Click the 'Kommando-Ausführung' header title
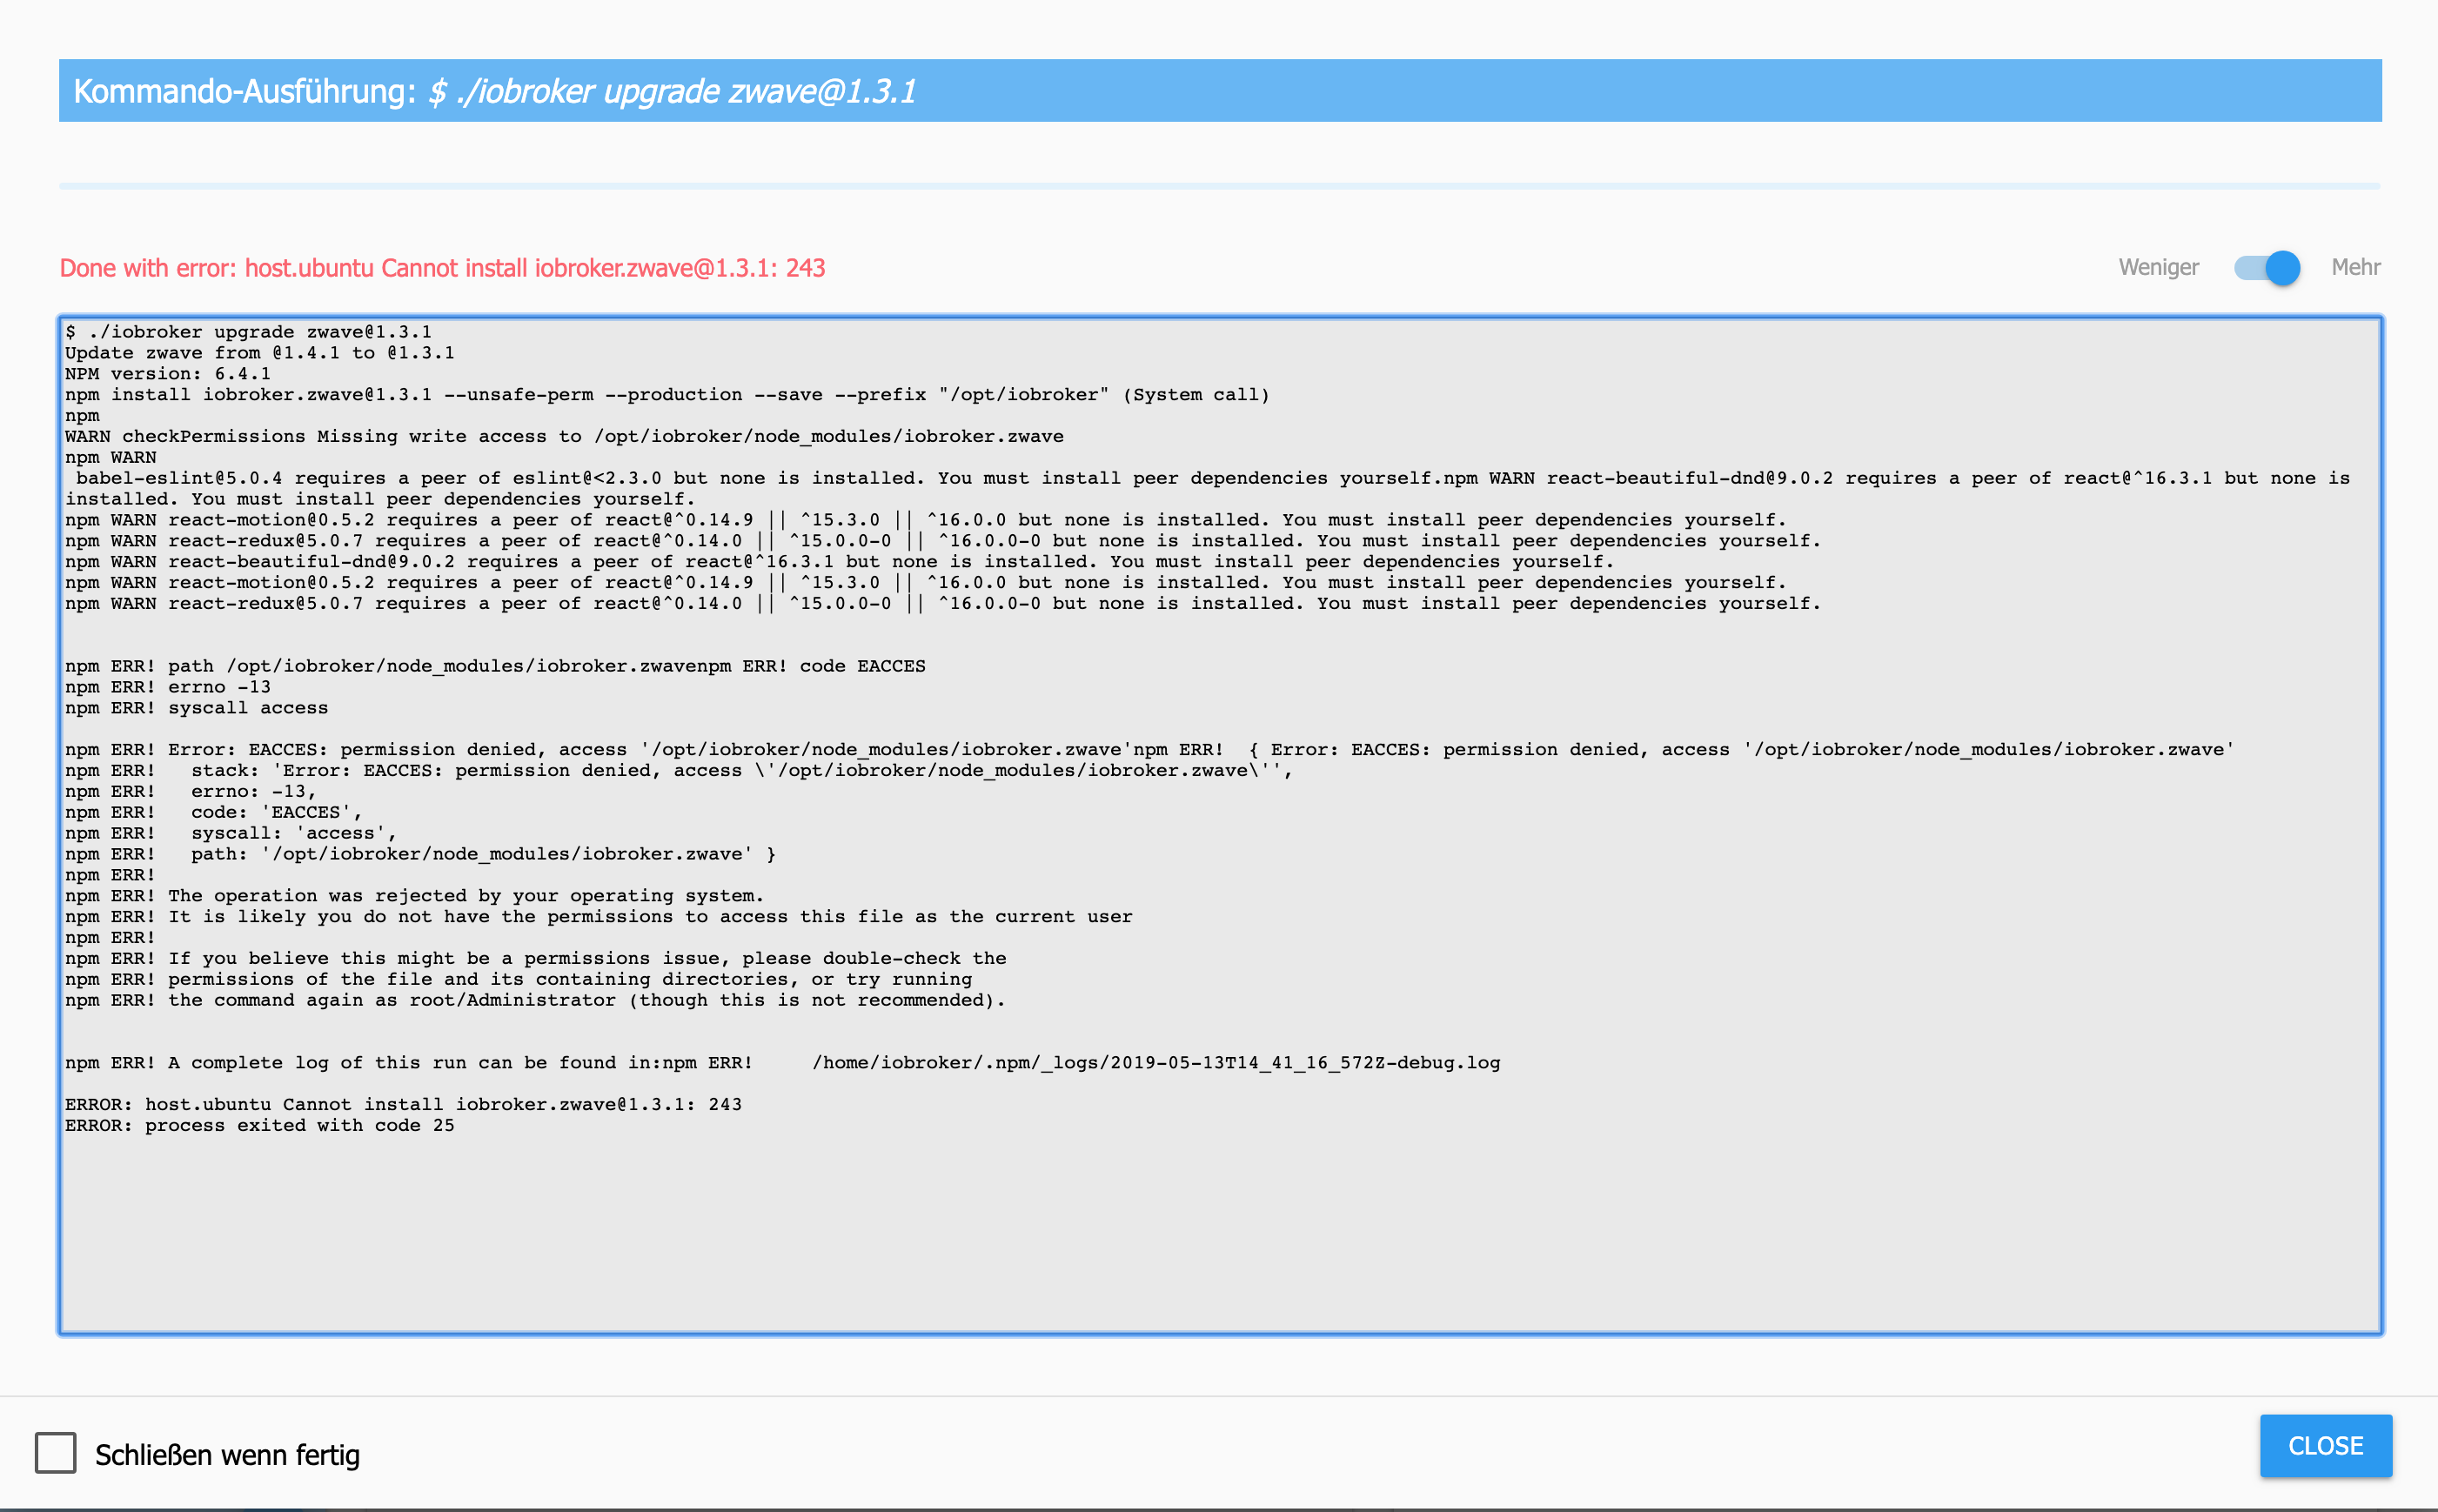This screenshot has width=2438, height=1512. coord(244,91)
